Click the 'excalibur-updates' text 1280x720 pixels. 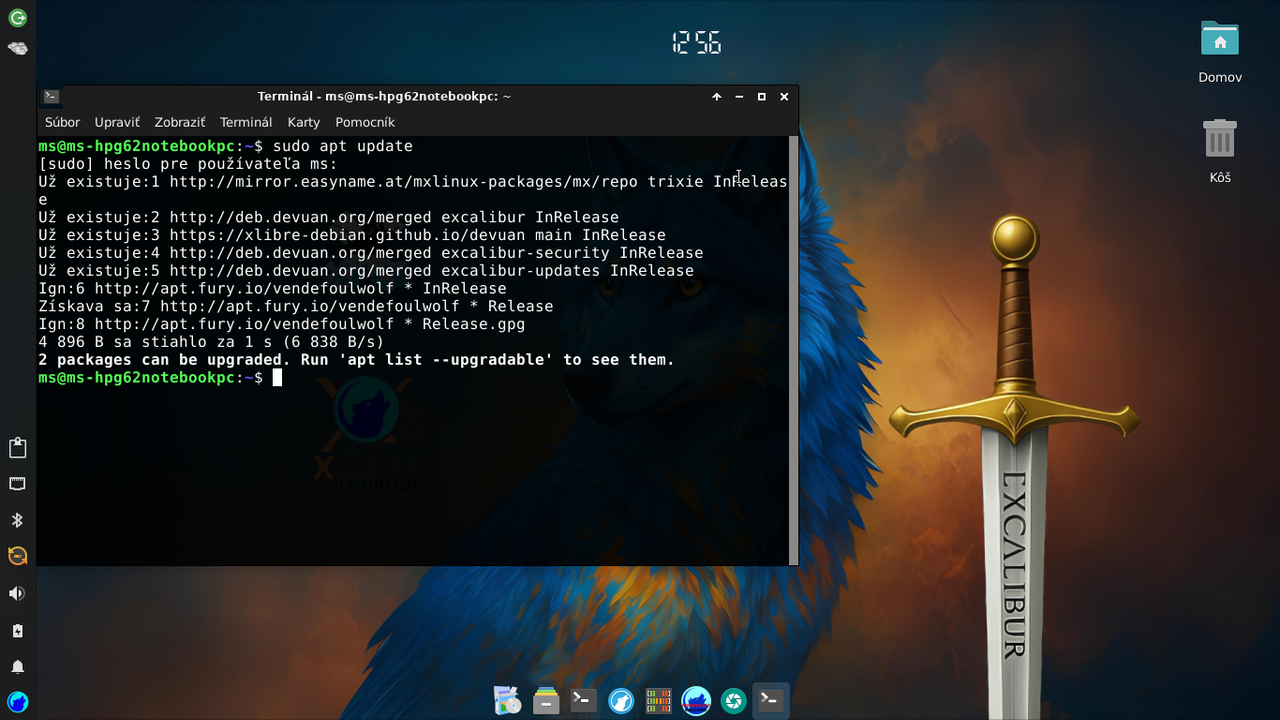521,271
